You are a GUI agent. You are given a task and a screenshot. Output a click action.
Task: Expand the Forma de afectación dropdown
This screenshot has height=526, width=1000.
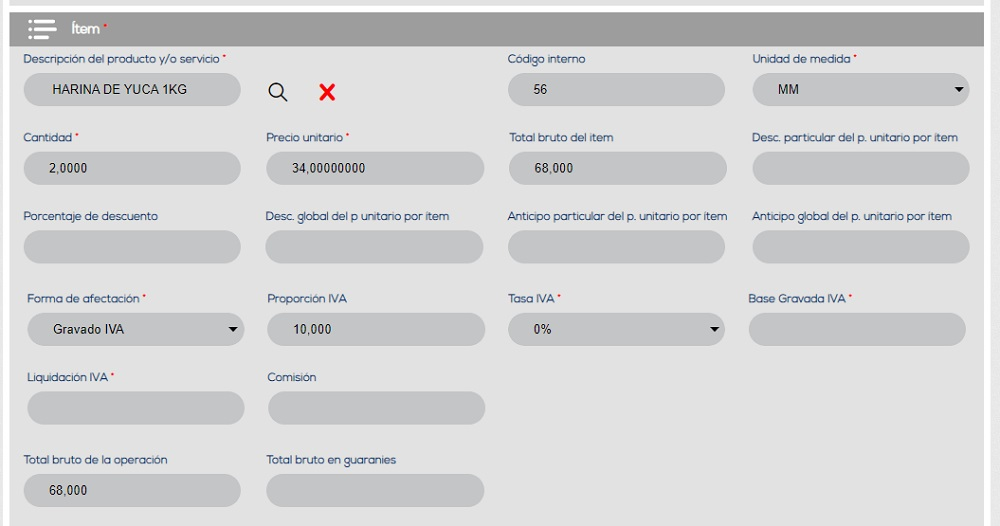tap(135, 329)
